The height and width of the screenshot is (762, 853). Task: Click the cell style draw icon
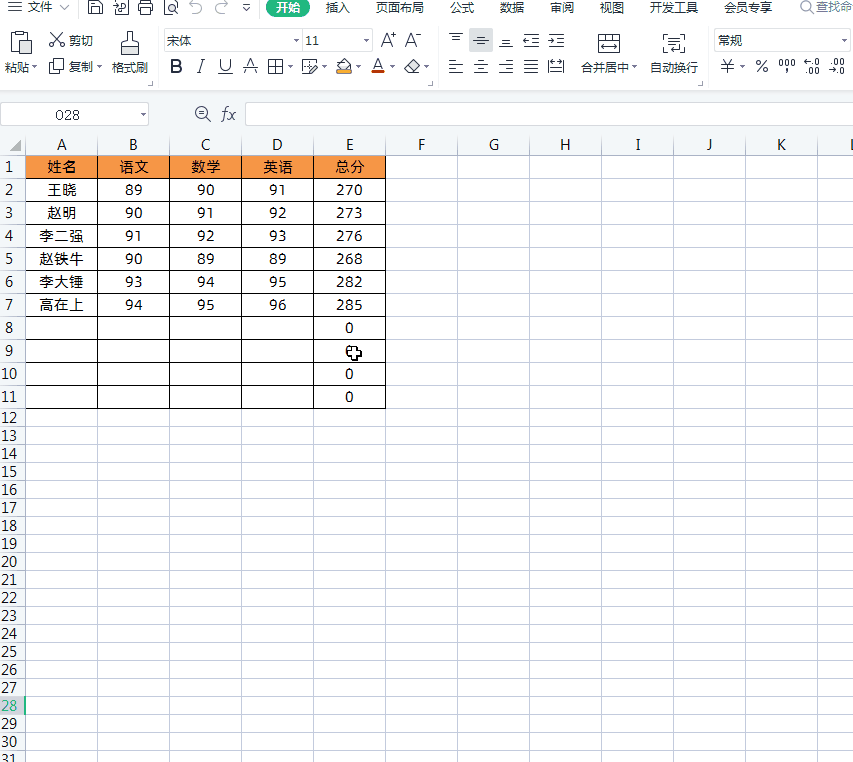[x=310, y=66]
